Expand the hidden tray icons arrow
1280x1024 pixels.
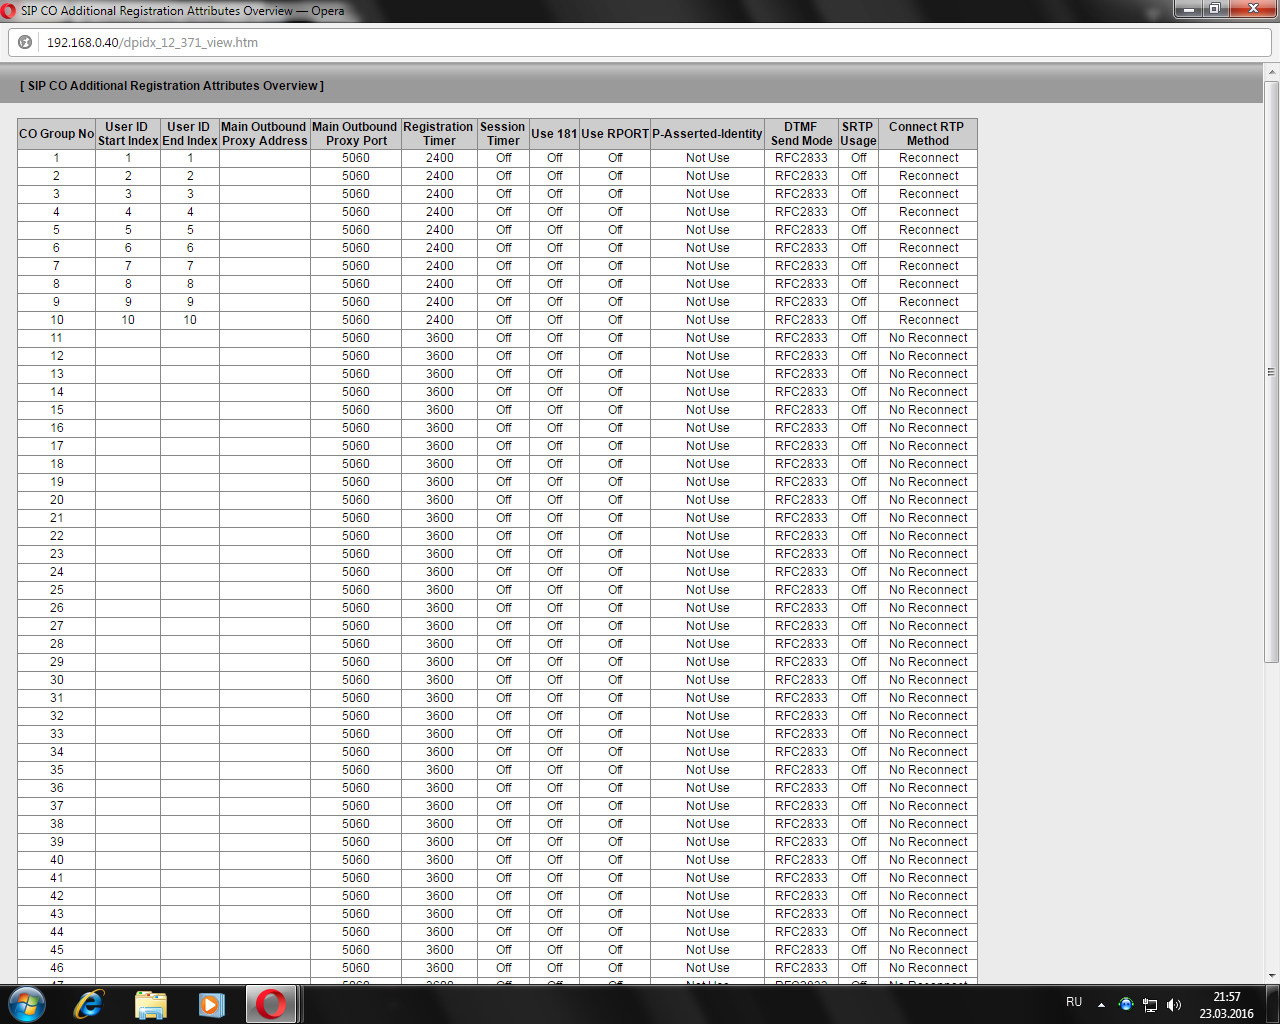pyautogui.click(x=1101, y=1005)
